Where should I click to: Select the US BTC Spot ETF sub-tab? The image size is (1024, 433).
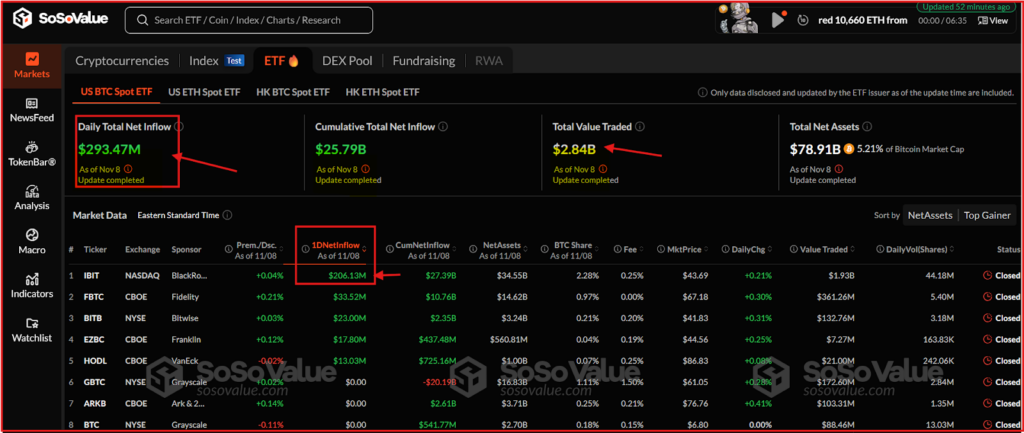[x=116, y=92]
